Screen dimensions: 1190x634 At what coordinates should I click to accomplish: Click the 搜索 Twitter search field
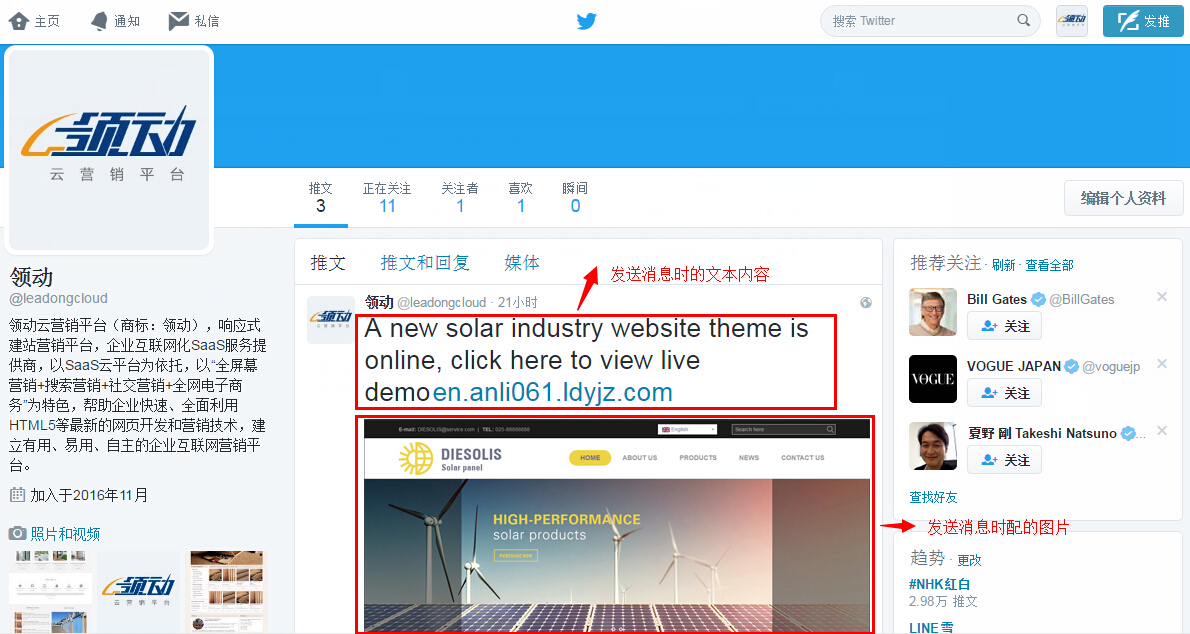920,20
